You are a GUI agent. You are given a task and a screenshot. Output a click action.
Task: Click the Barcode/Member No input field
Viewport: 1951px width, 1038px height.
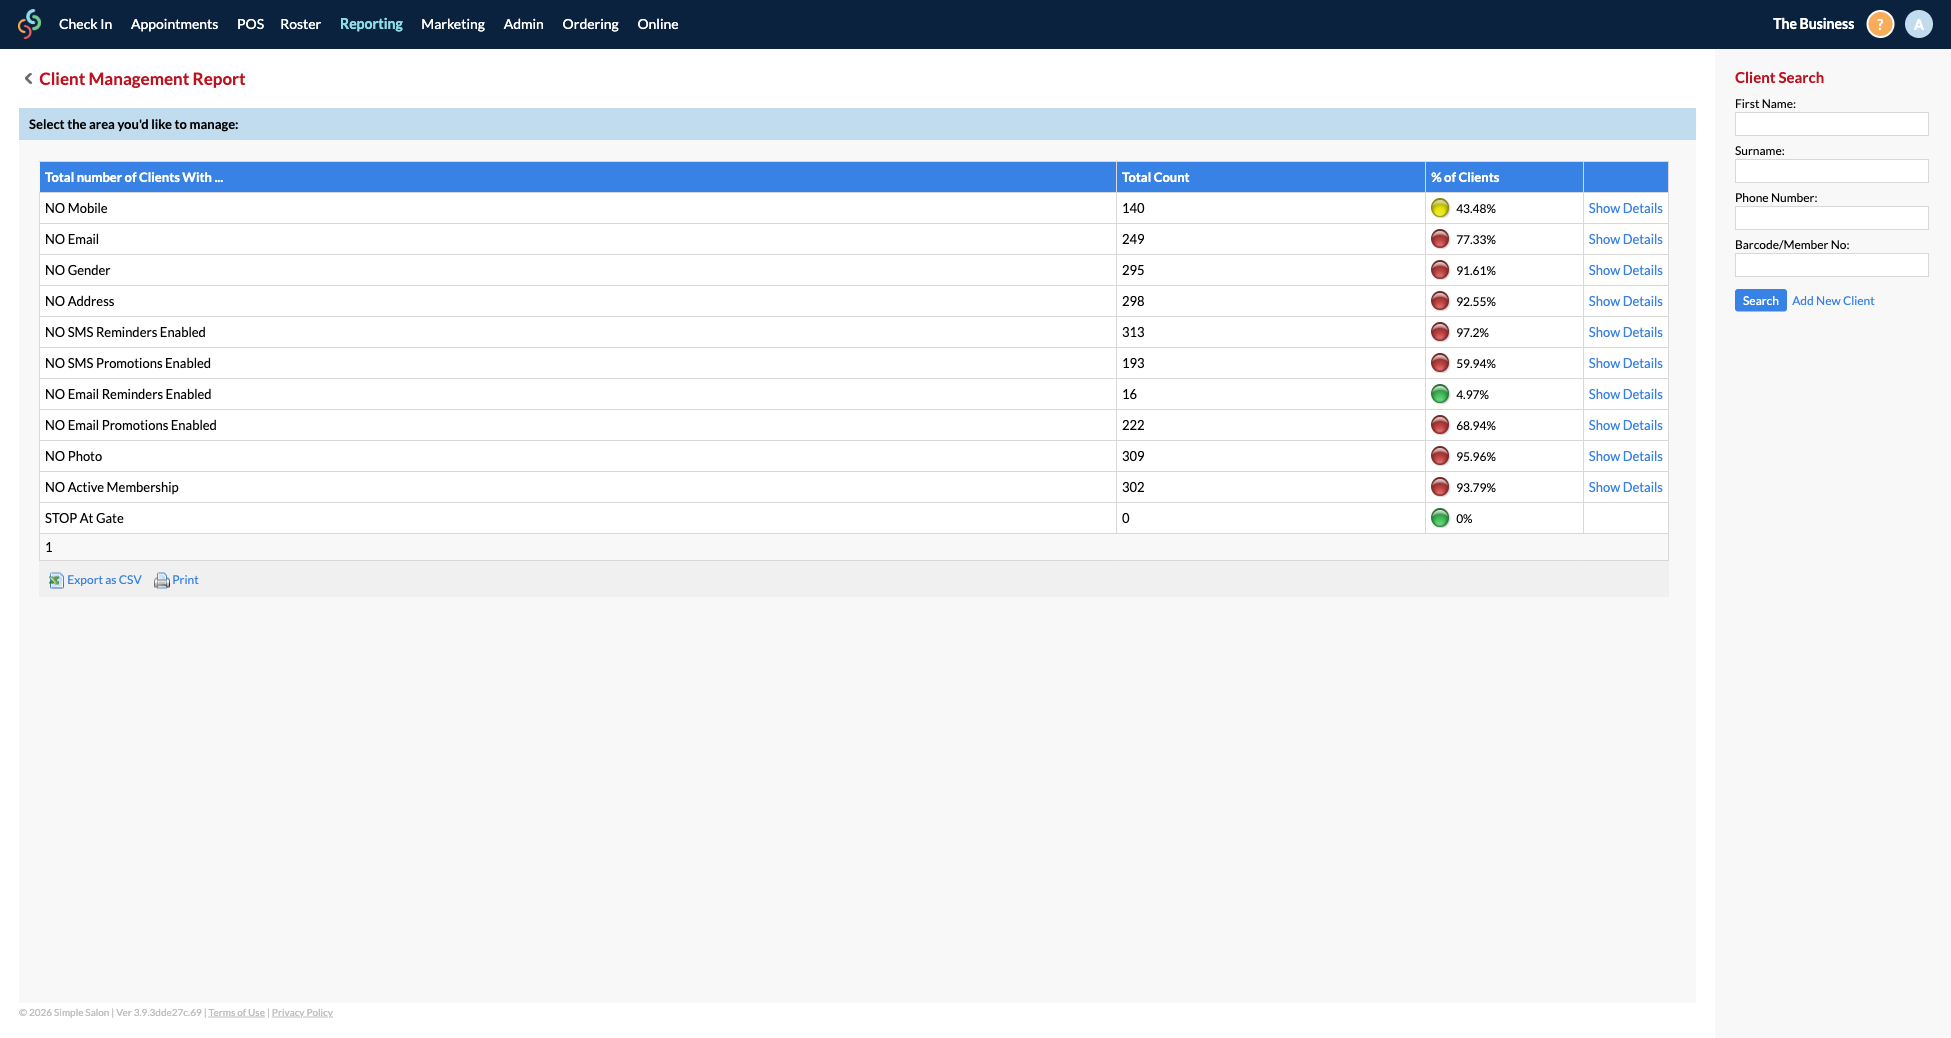pos(1831,265)
